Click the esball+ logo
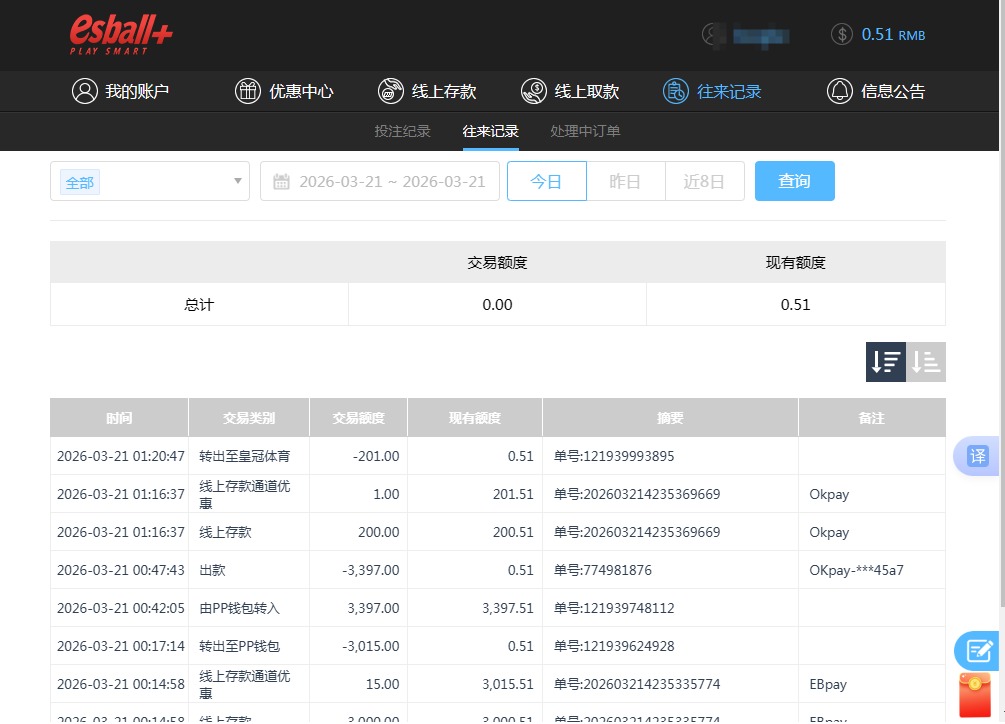1005x724 pixels. (120, 33)
